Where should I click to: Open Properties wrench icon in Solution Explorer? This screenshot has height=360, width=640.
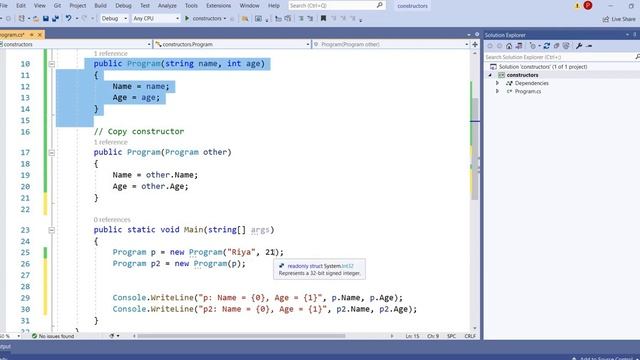click(579, 46)
